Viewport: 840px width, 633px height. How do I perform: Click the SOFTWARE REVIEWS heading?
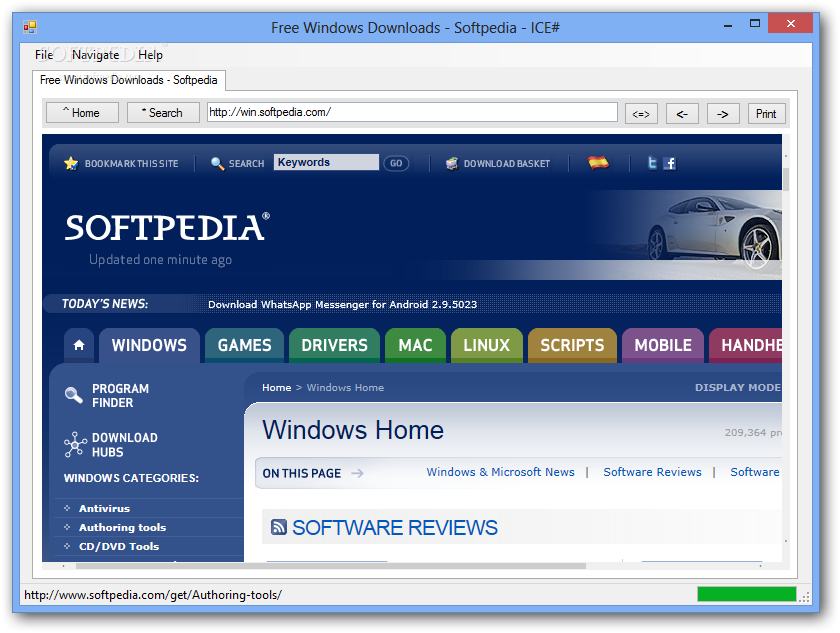(x=395, y=528)
